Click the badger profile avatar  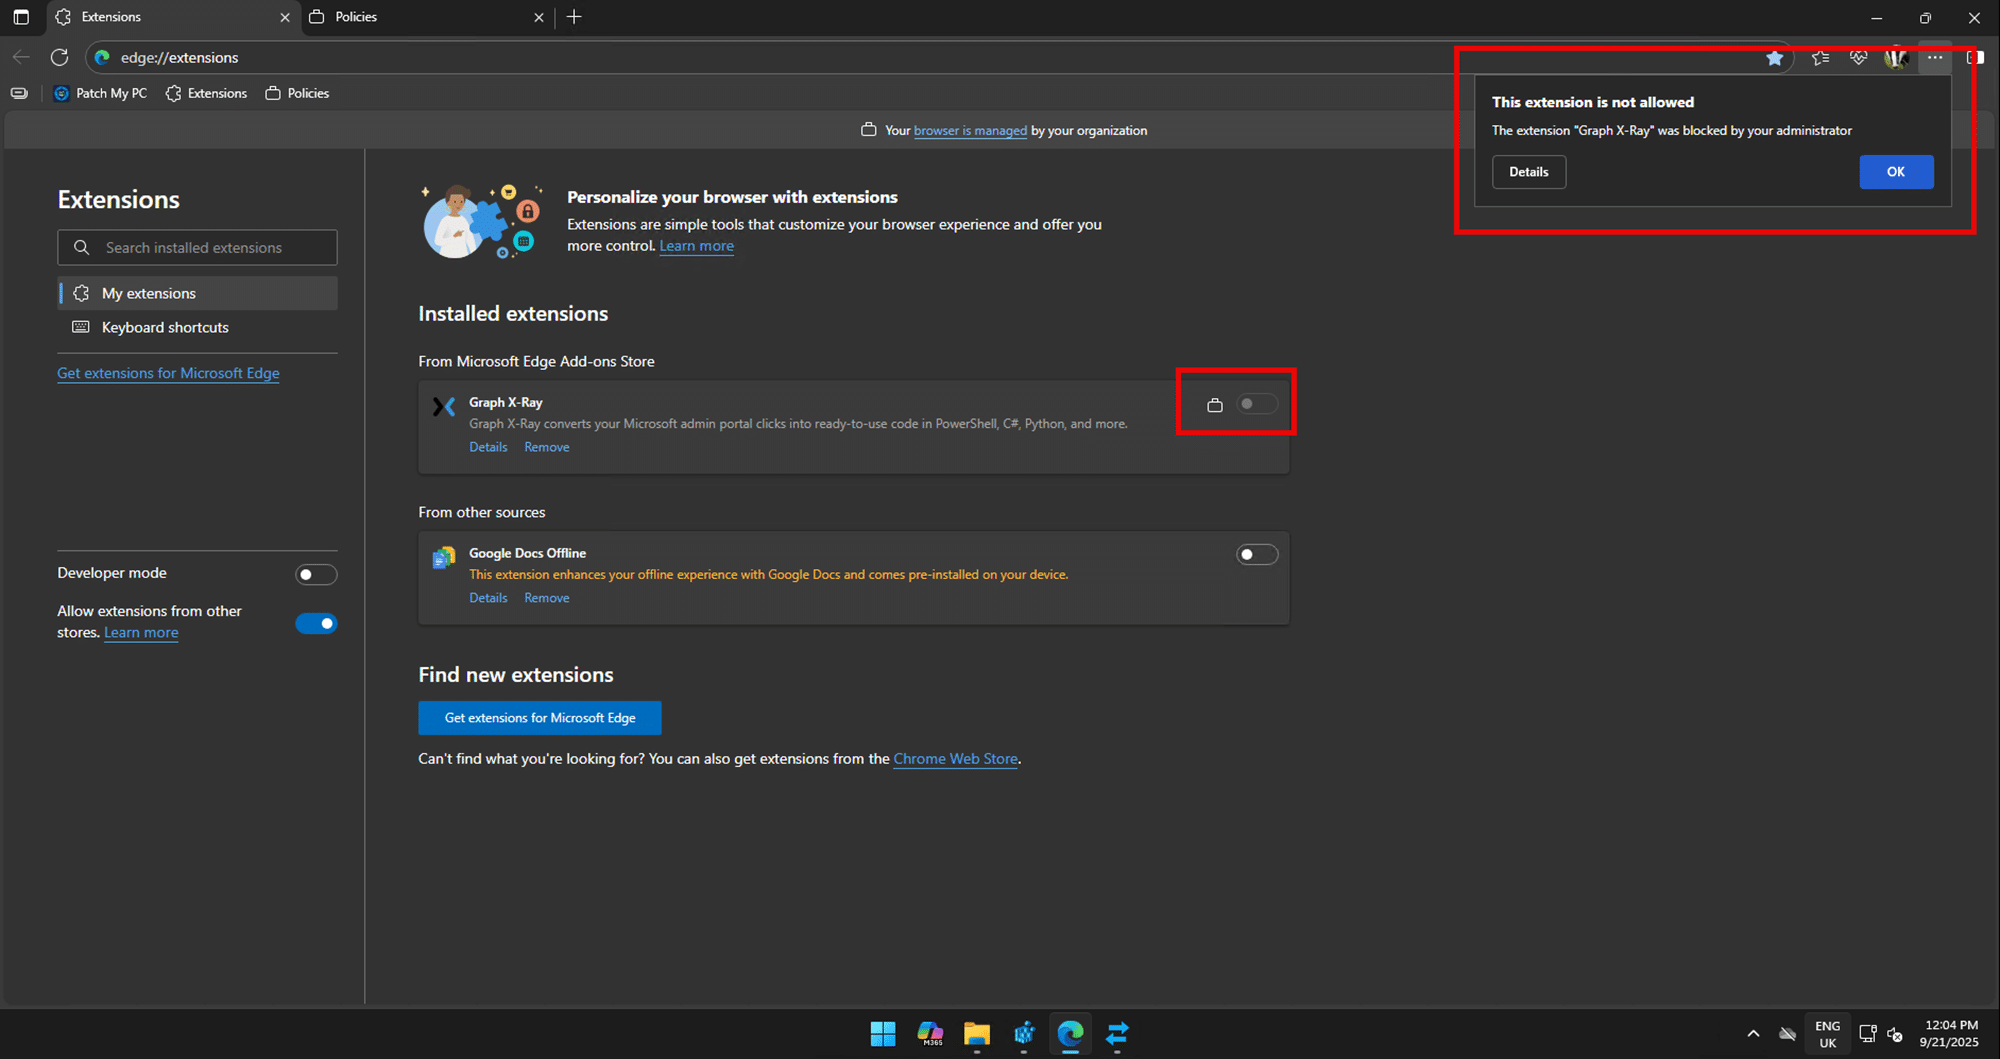pyautogui.click(x=1895, y=58)
